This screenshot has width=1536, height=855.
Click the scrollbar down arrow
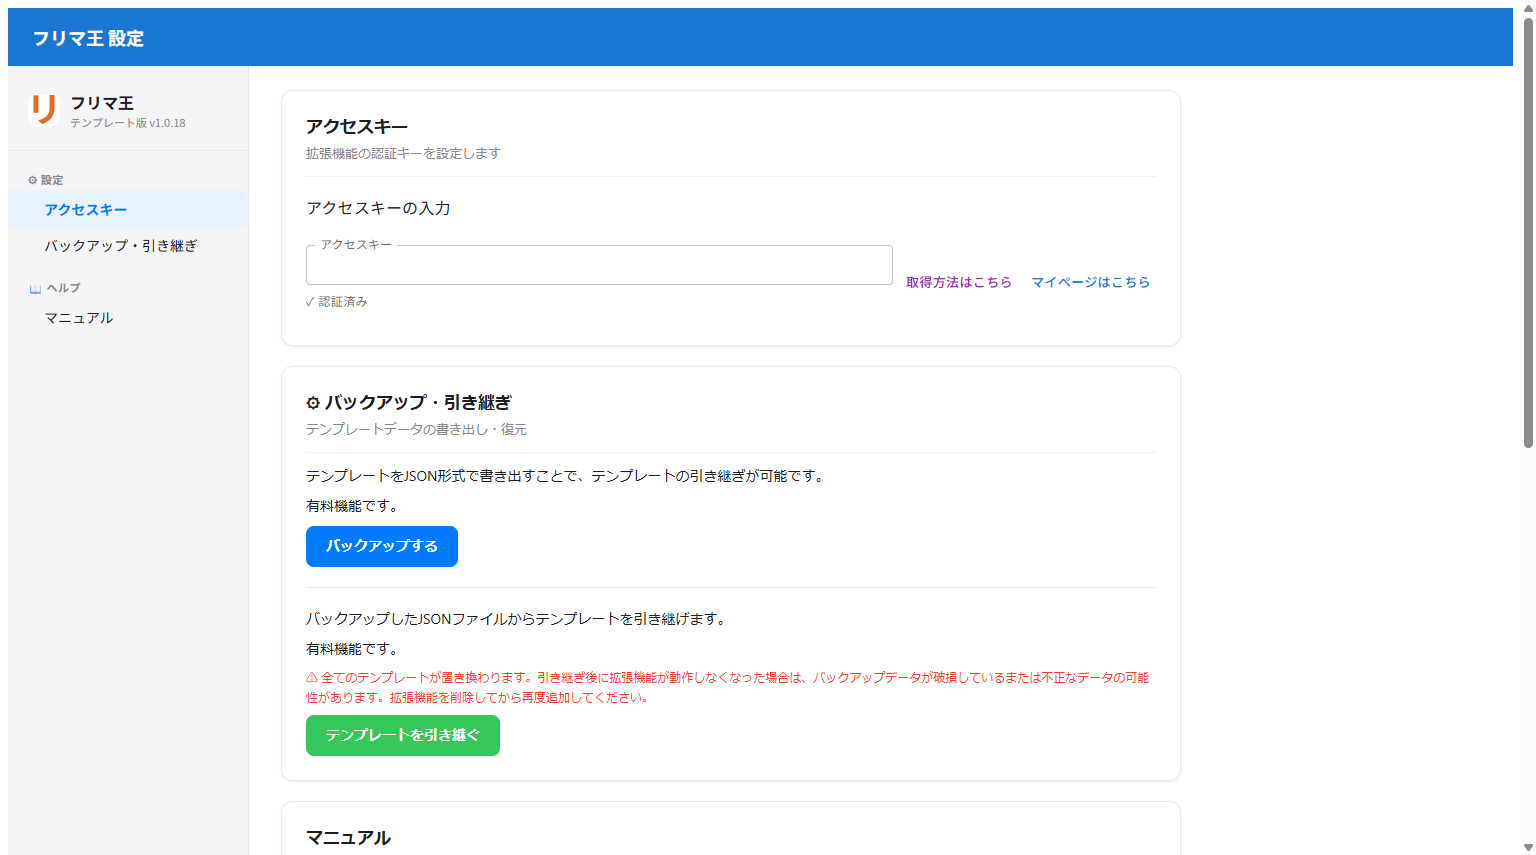(1527, 847)
